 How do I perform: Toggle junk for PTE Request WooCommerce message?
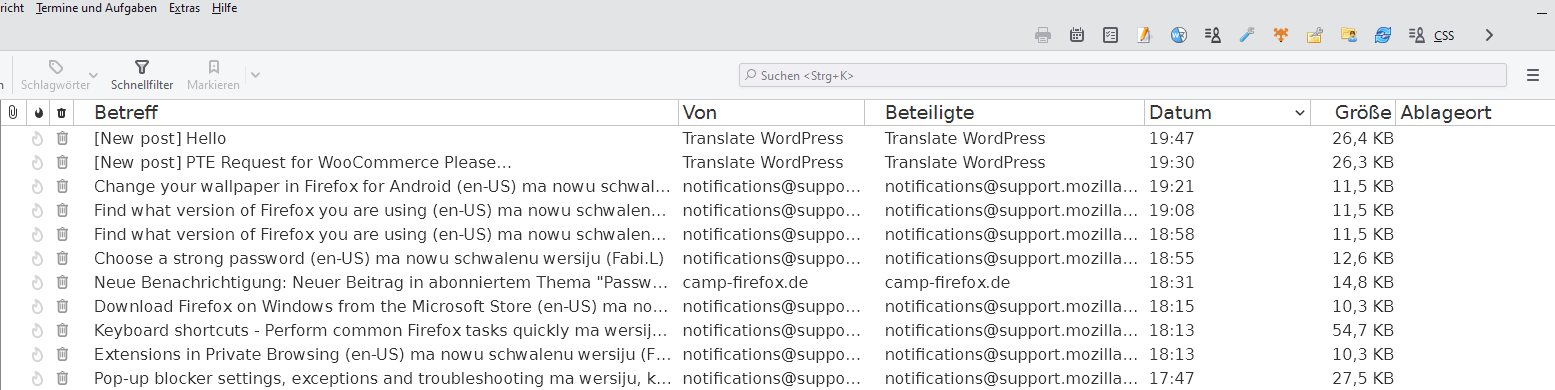38,162
